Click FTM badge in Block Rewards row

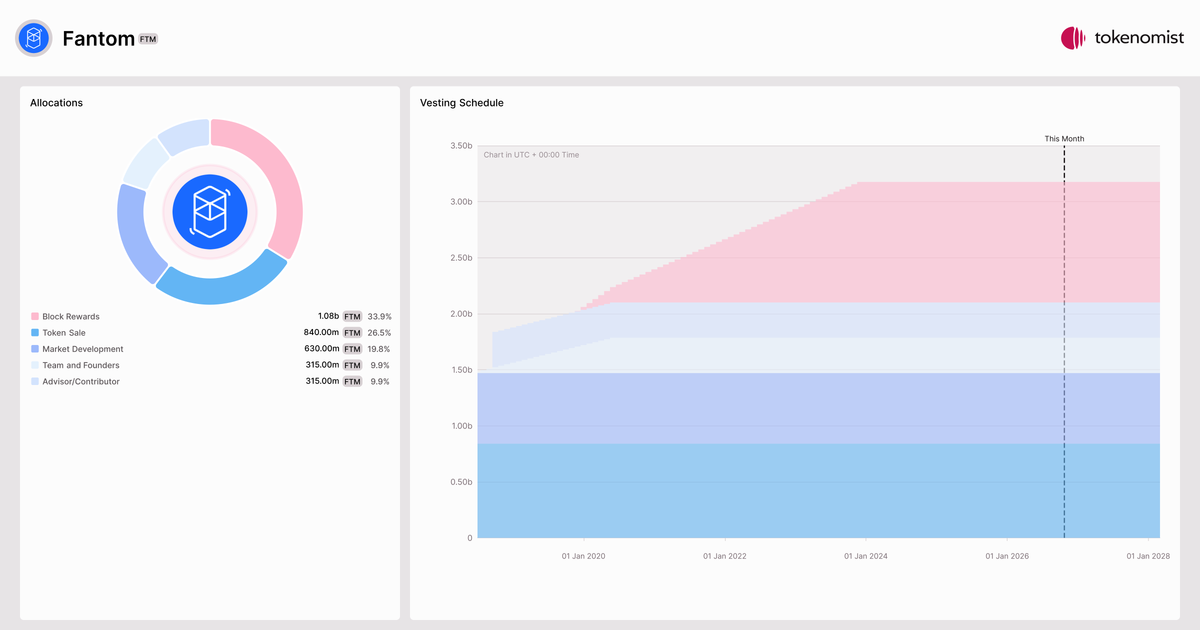(x=352, y=317)
